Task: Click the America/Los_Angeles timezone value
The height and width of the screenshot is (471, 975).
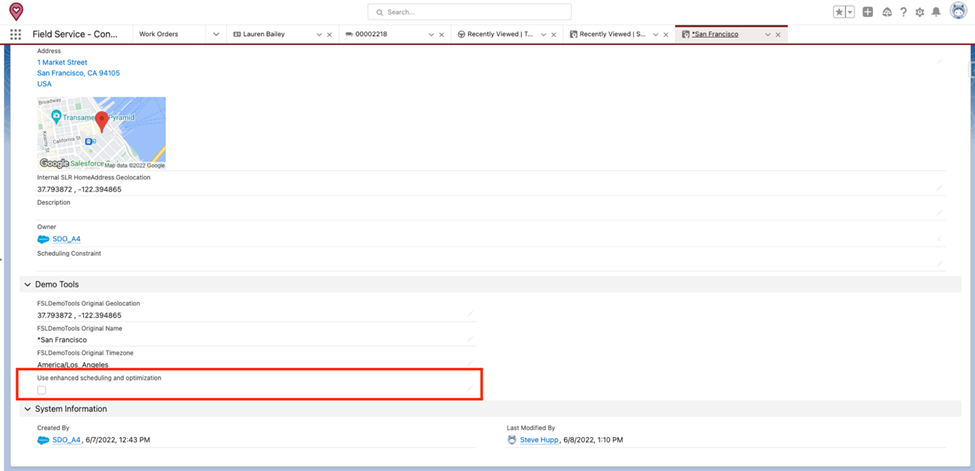Action: [73, 365]
